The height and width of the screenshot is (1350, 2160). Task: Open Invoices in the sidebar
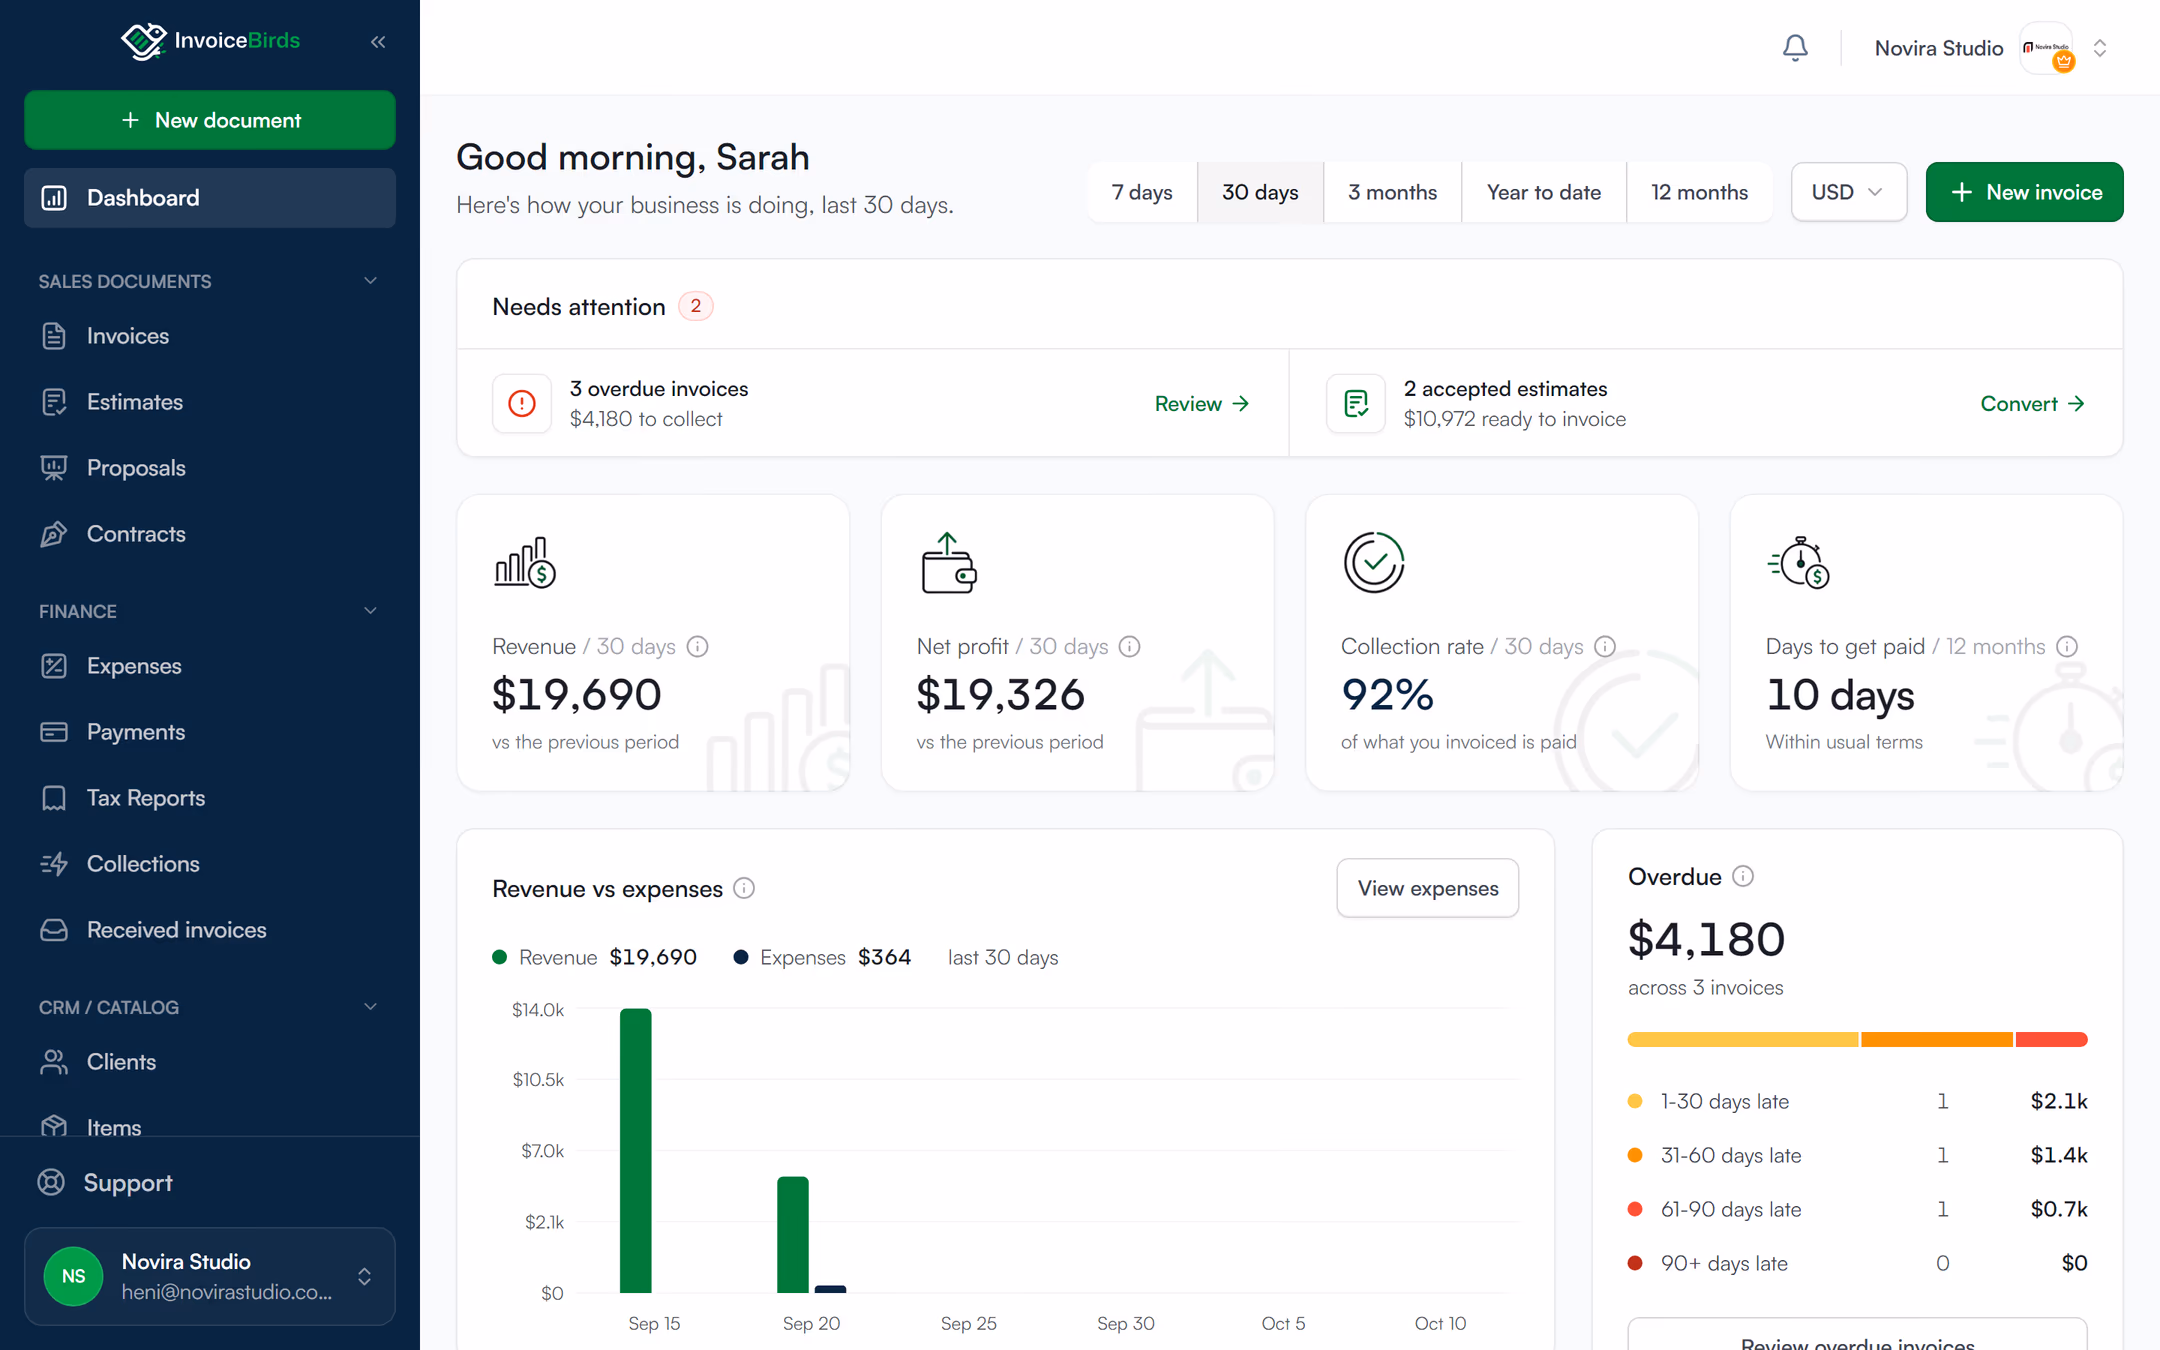pyautogui.click(x=210, y=336)
